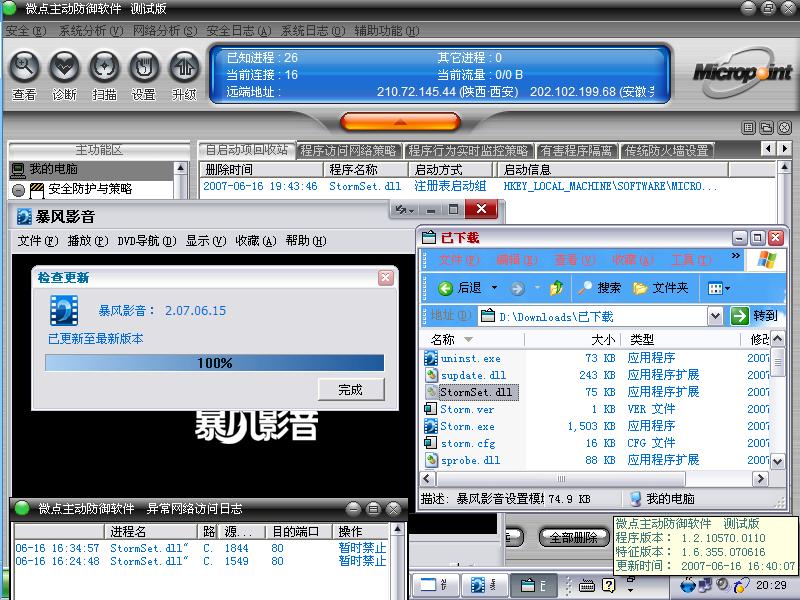Click the 全部删除 button
The height and width of the screenshot is (600, 800).
point(574,537)
